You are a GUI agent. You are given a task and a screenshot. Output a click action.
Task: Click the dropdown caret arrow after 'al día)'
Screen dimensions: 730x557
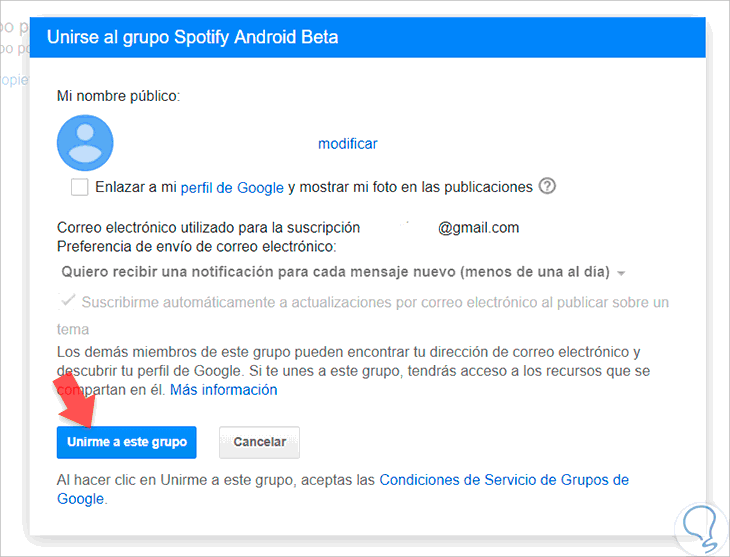[621, 273]
